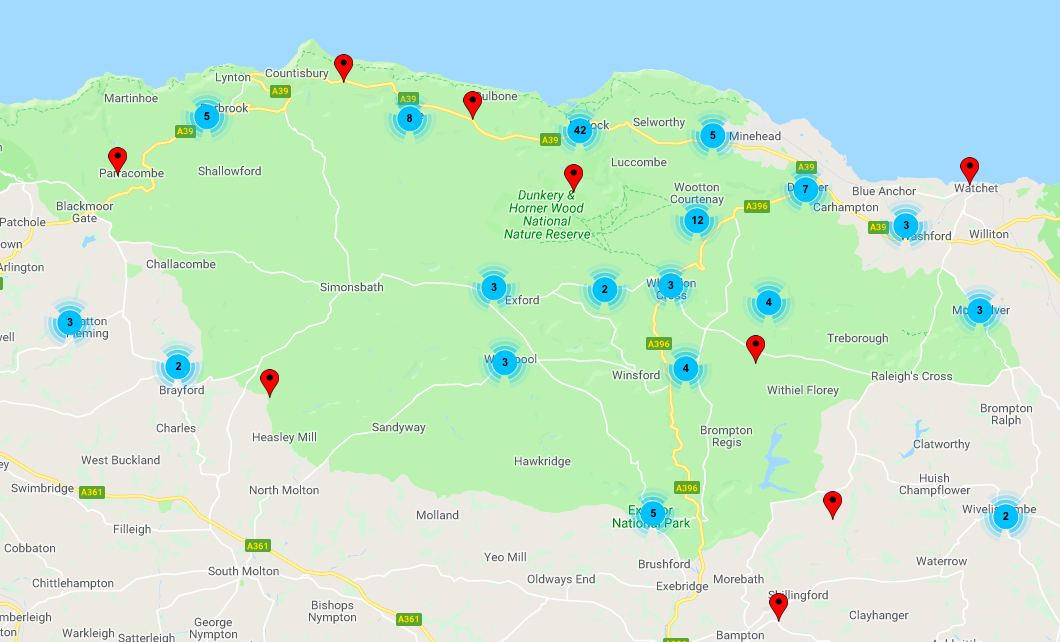Screen dimensions: 1060x642
Task: Select the cluster of 8 south of Lynton
Action: (408, 117)
